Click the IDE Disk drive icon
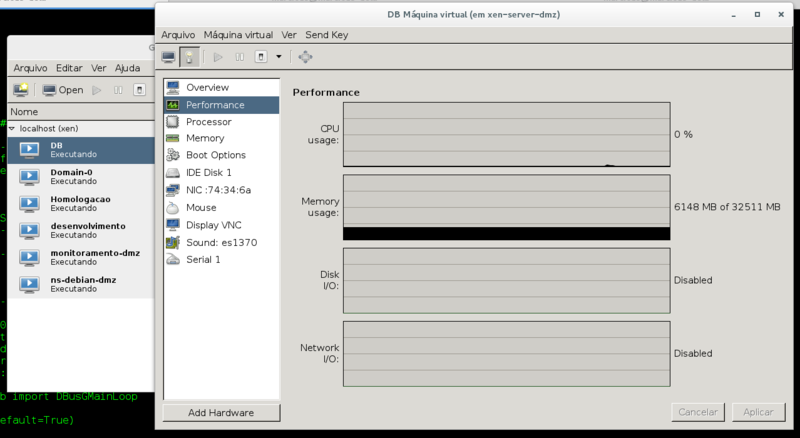Image resolution: width=800 pixels, height=438 pixels. [x=173, y=173]
